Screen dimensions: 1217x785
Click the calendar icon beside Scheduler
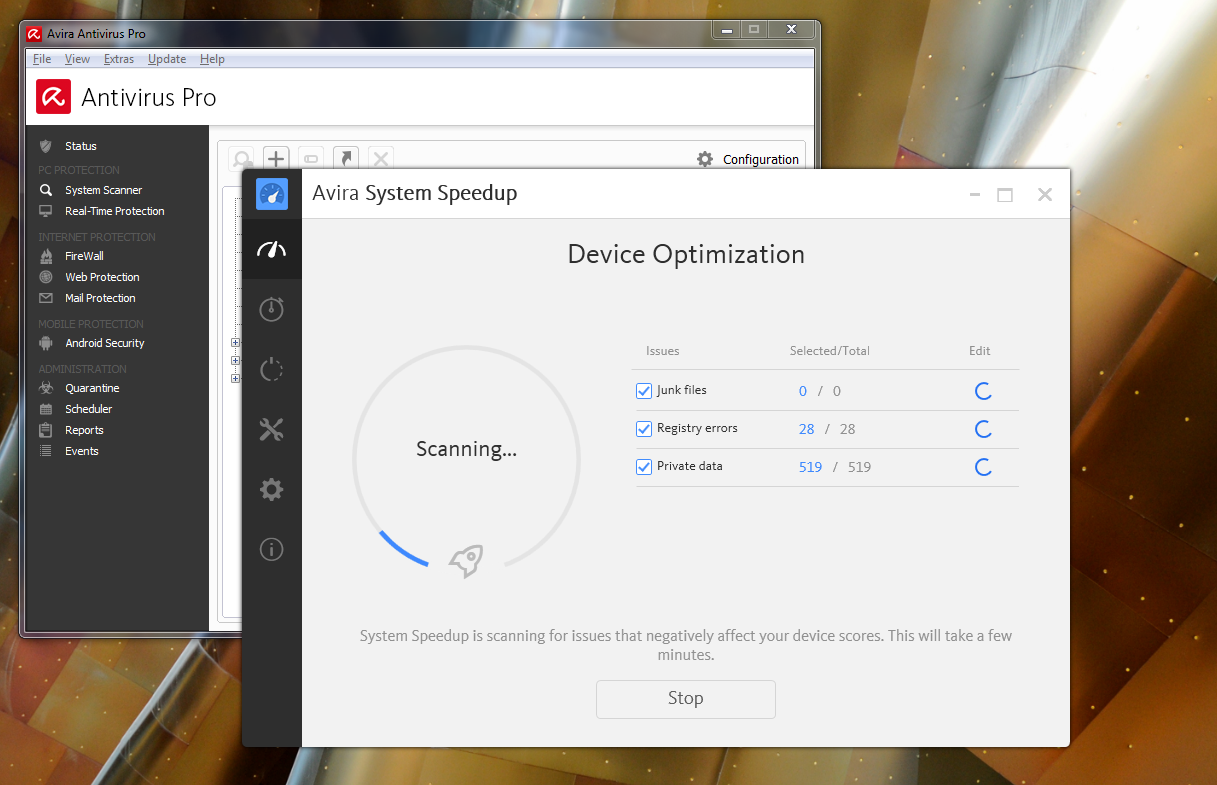45,409
